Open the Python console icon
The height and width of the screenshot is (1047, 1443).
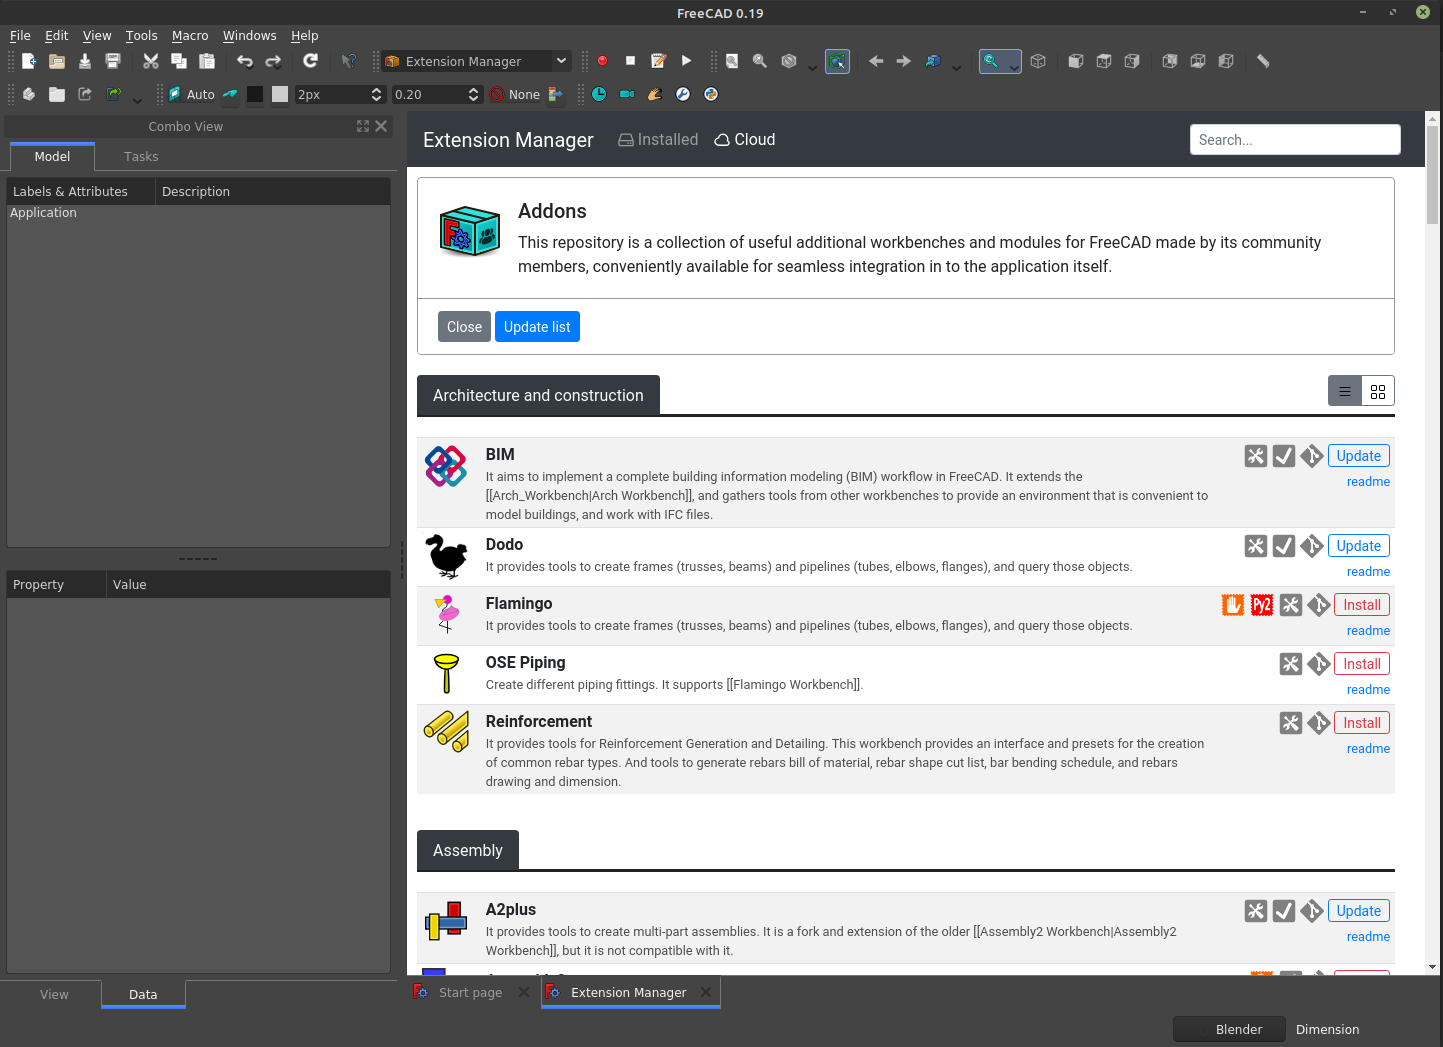(x=710, y=94)
